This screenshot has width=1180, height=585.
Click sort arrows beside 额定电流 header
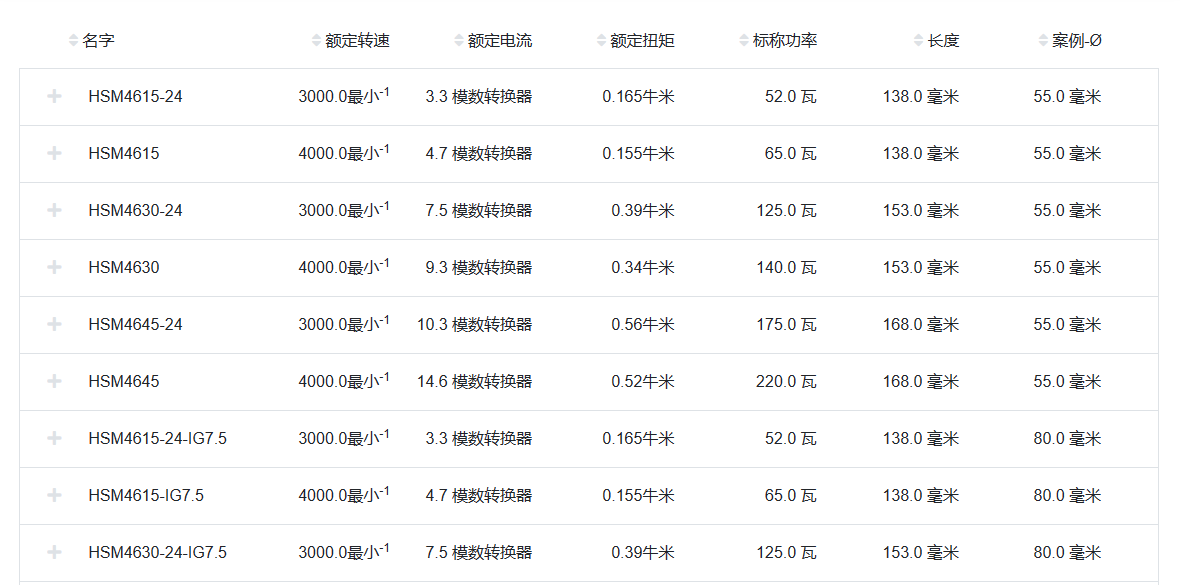459,41
